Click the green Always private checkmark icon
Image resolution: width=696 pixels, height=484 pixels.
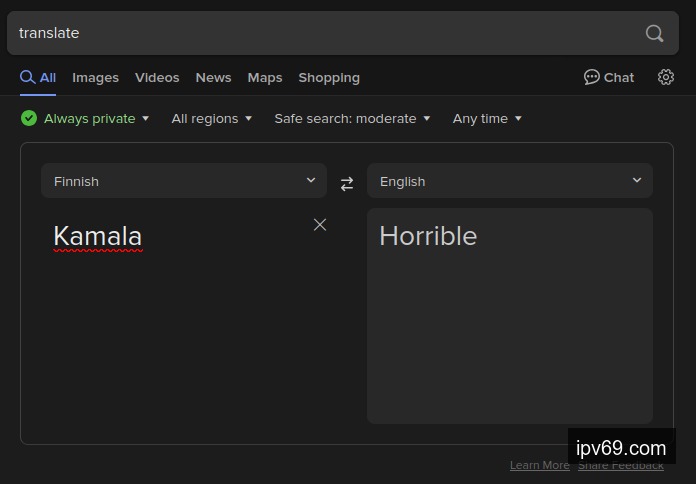[29, 118]
